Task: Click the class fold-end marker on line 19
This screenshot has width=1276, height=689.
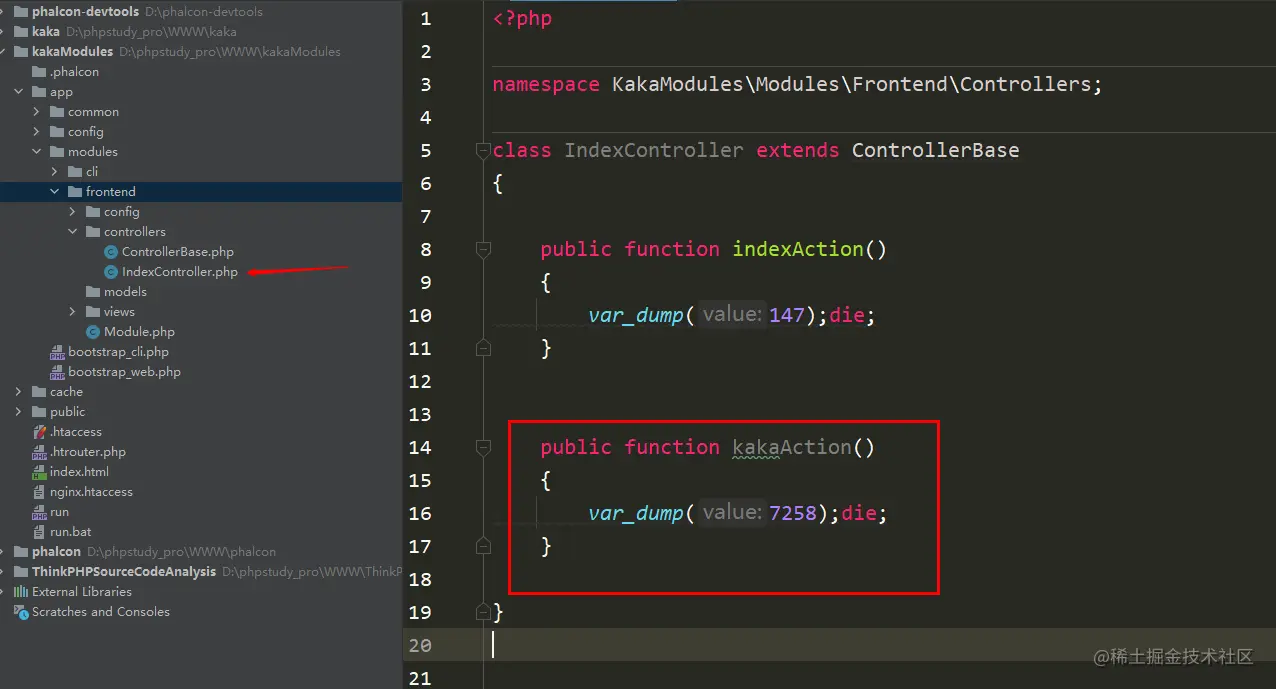Action: [484, 612]
